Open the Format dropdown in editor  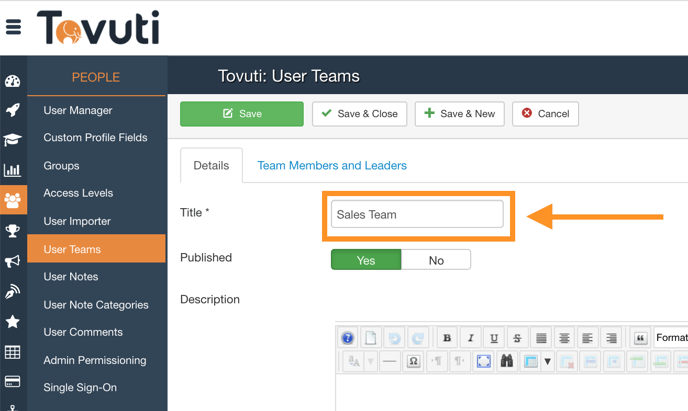[x=670, y=338]
